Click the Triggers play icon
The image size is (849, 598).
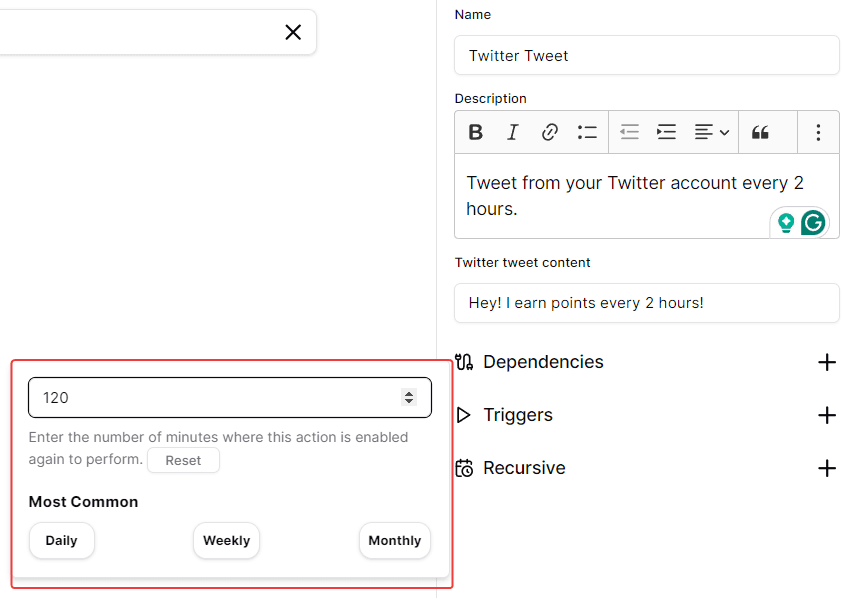coord(464,415)
